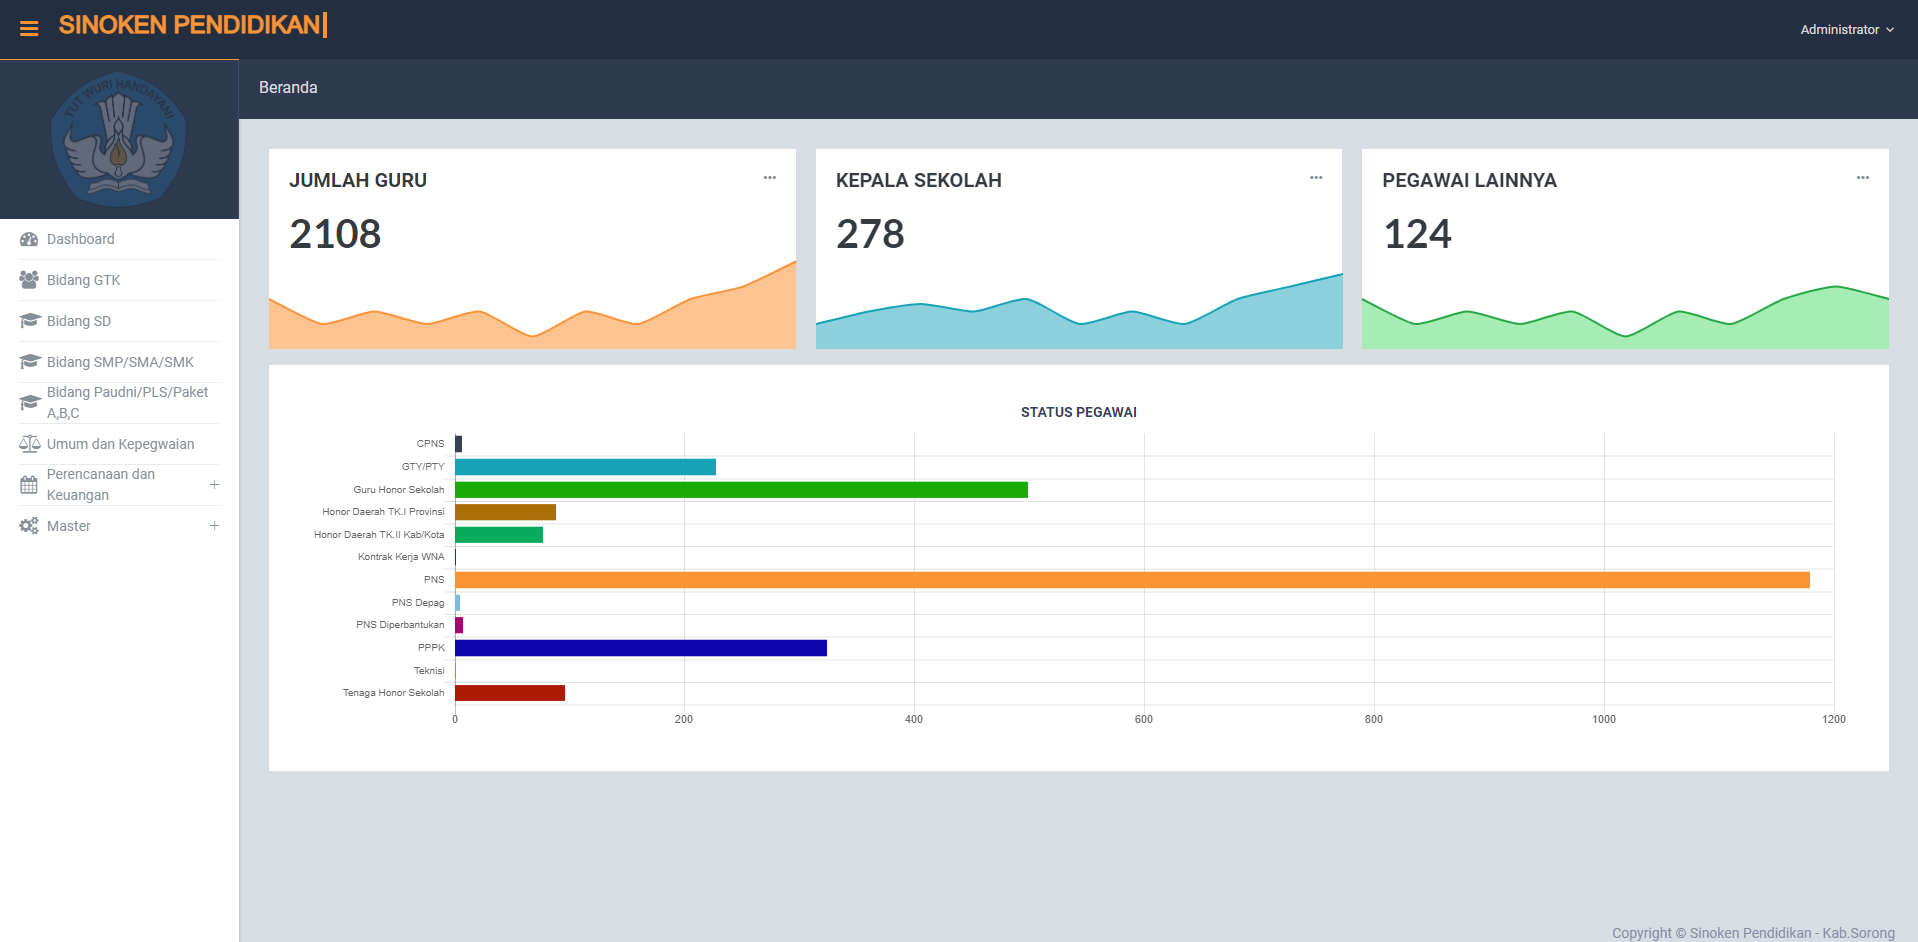Click the Beranda breadcrumb title
The height and width of the screenshot is (942, 1918).
coord(288,88)
